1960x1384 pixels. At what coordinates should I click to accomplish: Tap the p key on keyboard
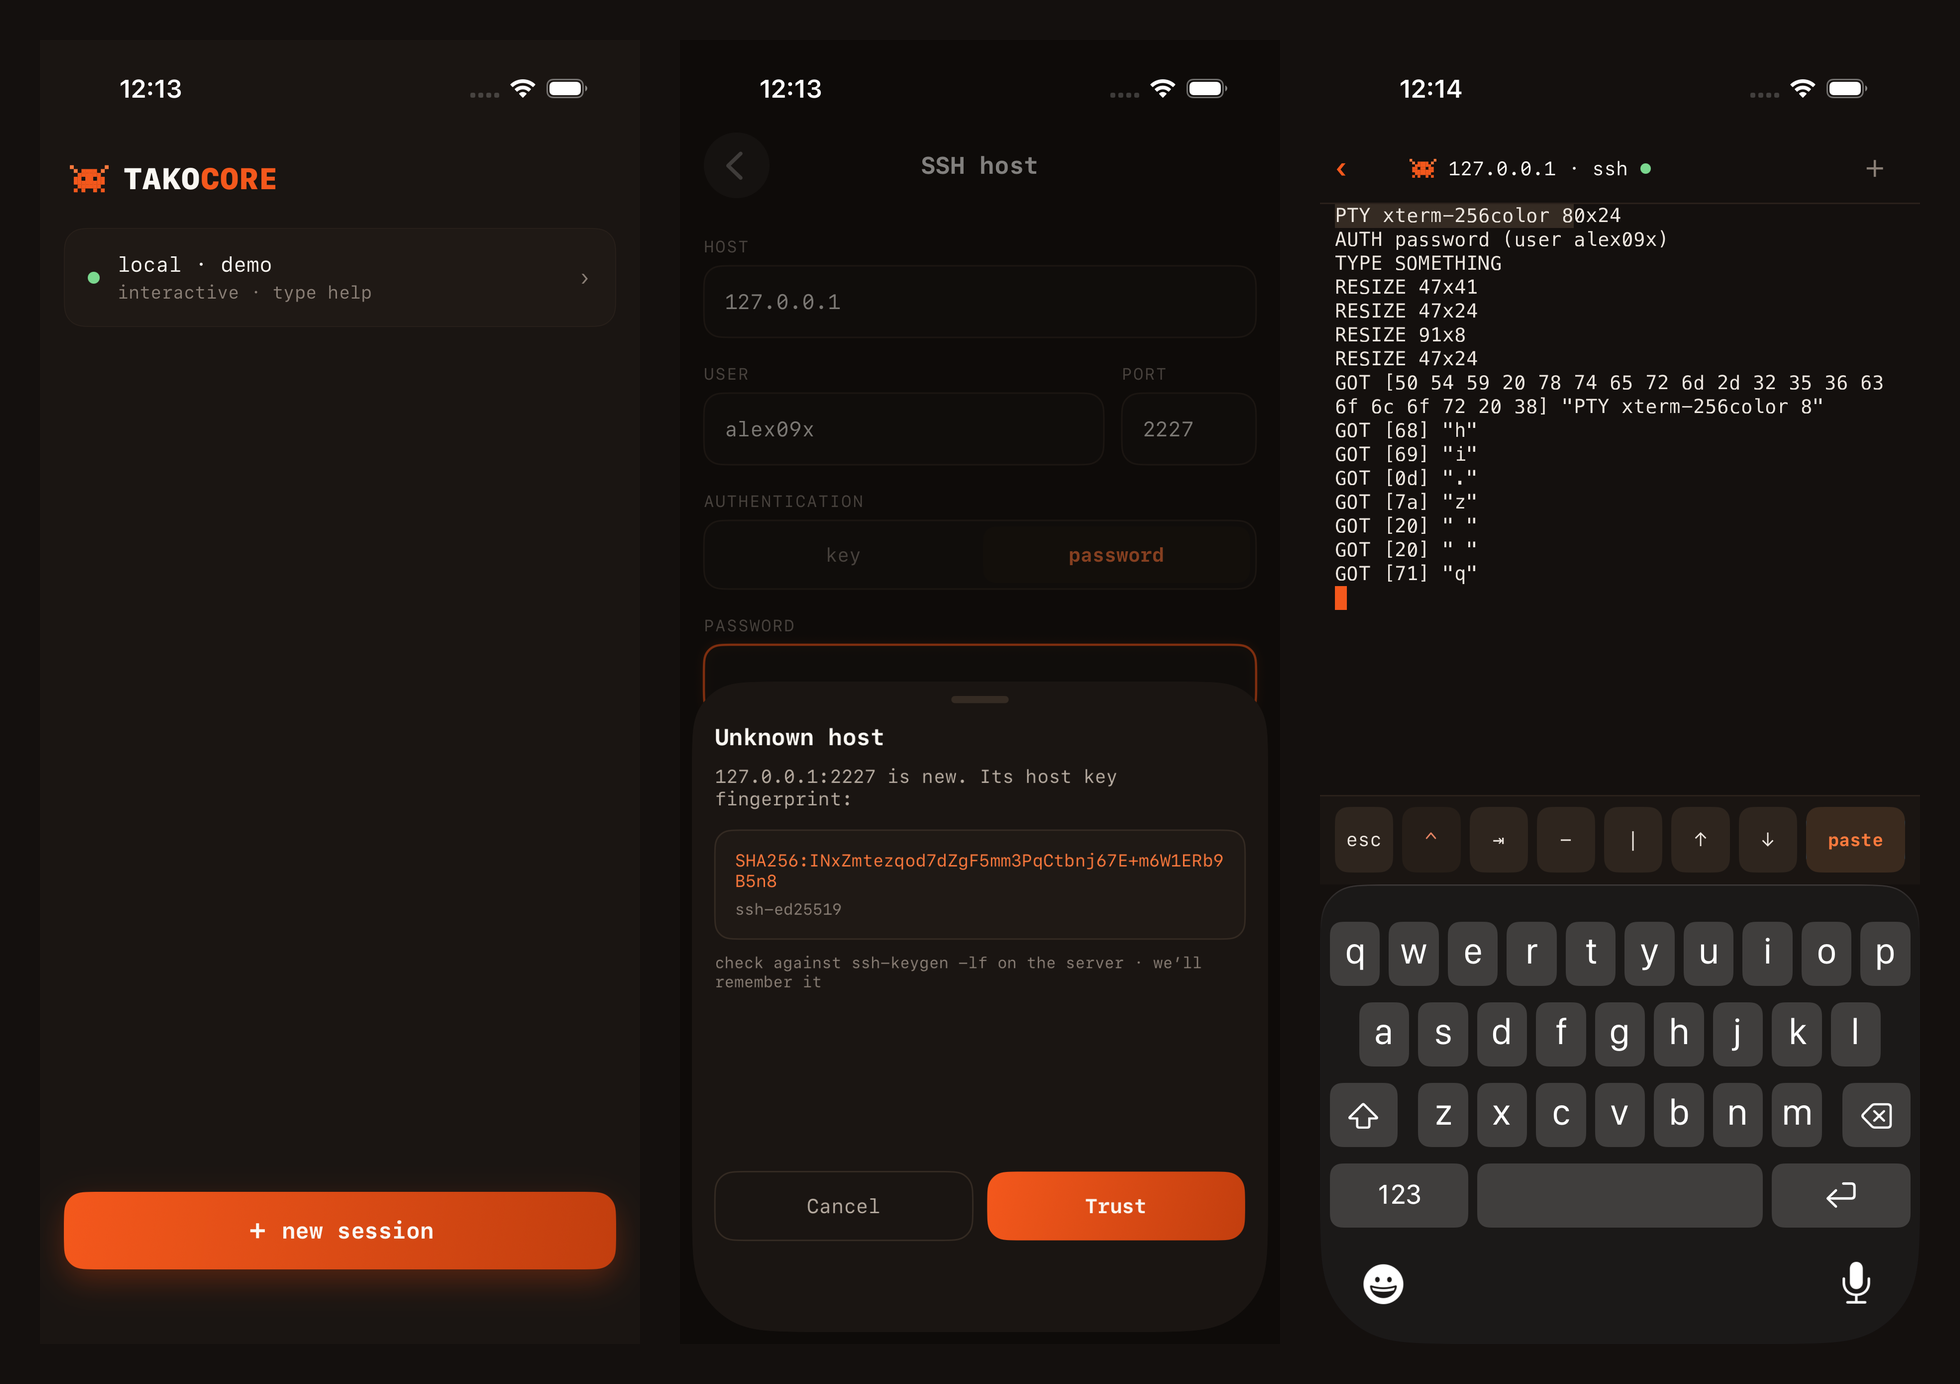tap(1885, 954)
